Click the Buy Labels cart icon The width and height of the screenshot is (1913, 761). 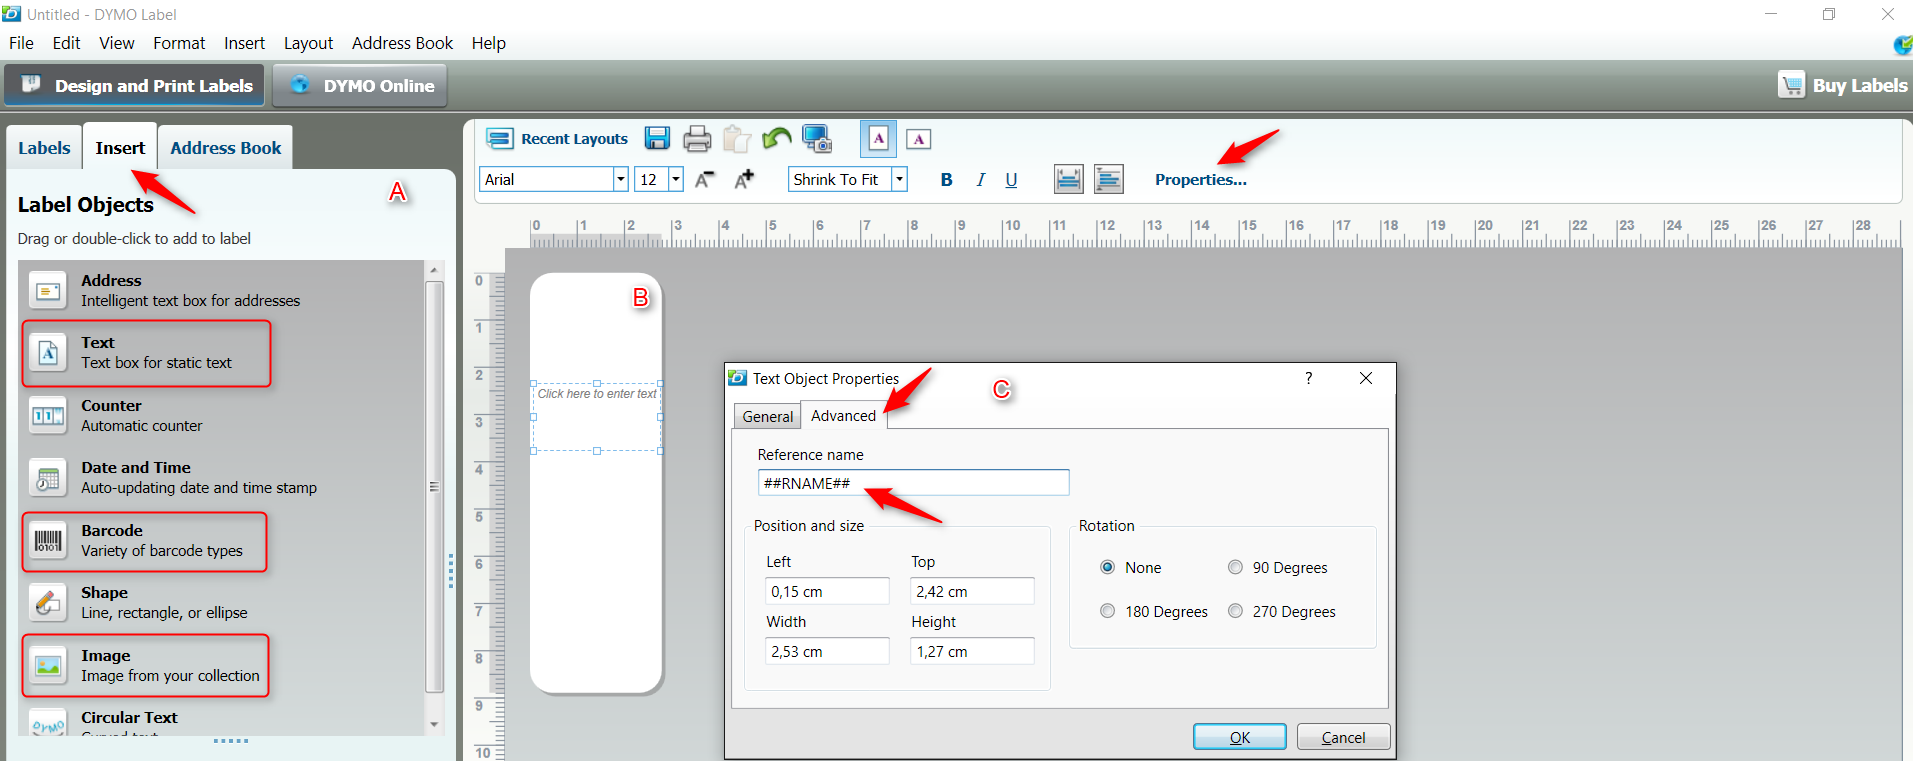click(x=1792, y=85)
